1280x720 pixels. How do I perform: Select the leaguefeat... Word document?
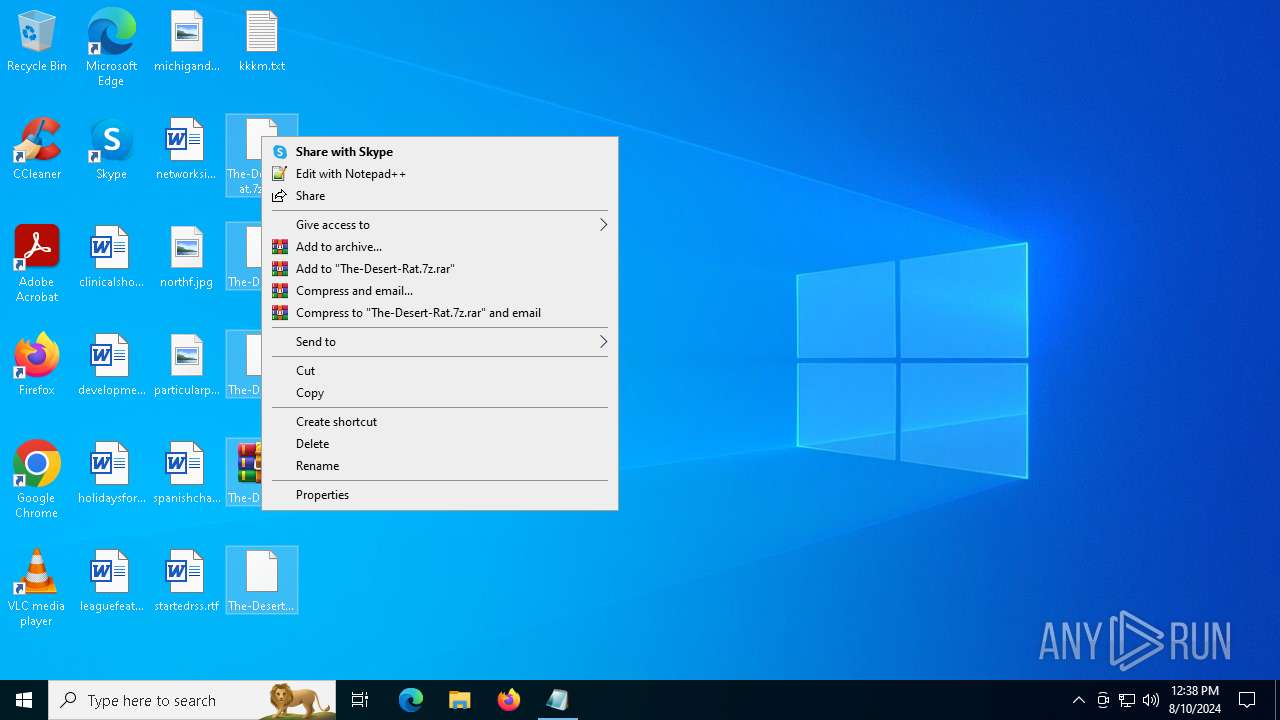pyautogui.click(x=111, y=582)
